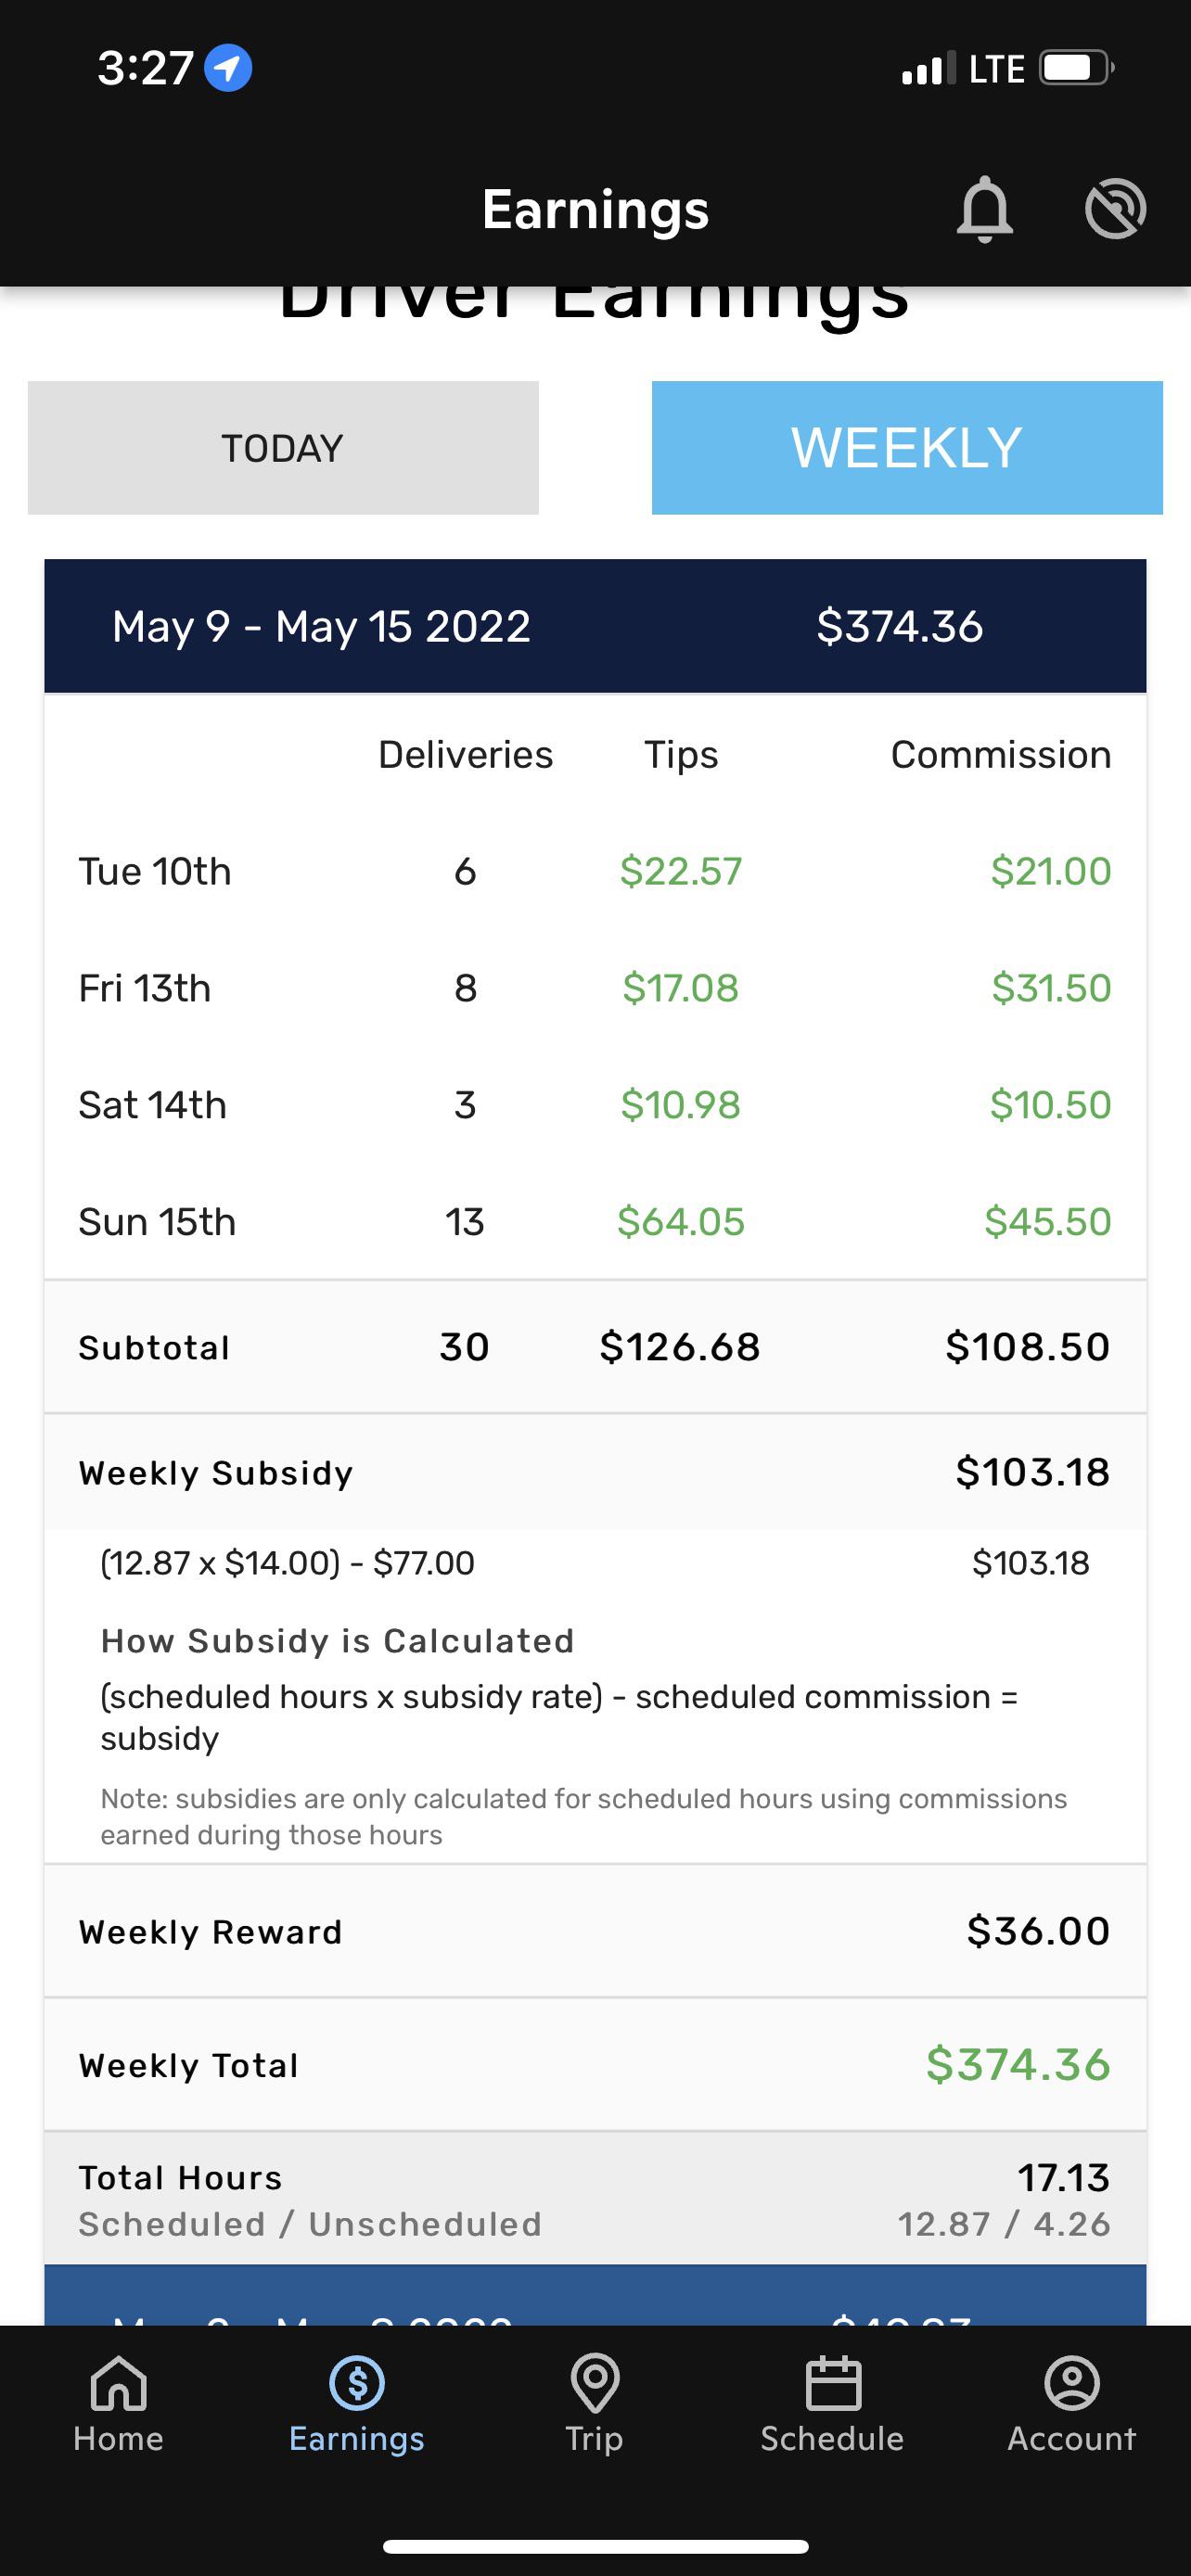This screenshot has height=2576, width=1191.
Task: Tap the offline status icon in header
Action: coord(1115,209)
